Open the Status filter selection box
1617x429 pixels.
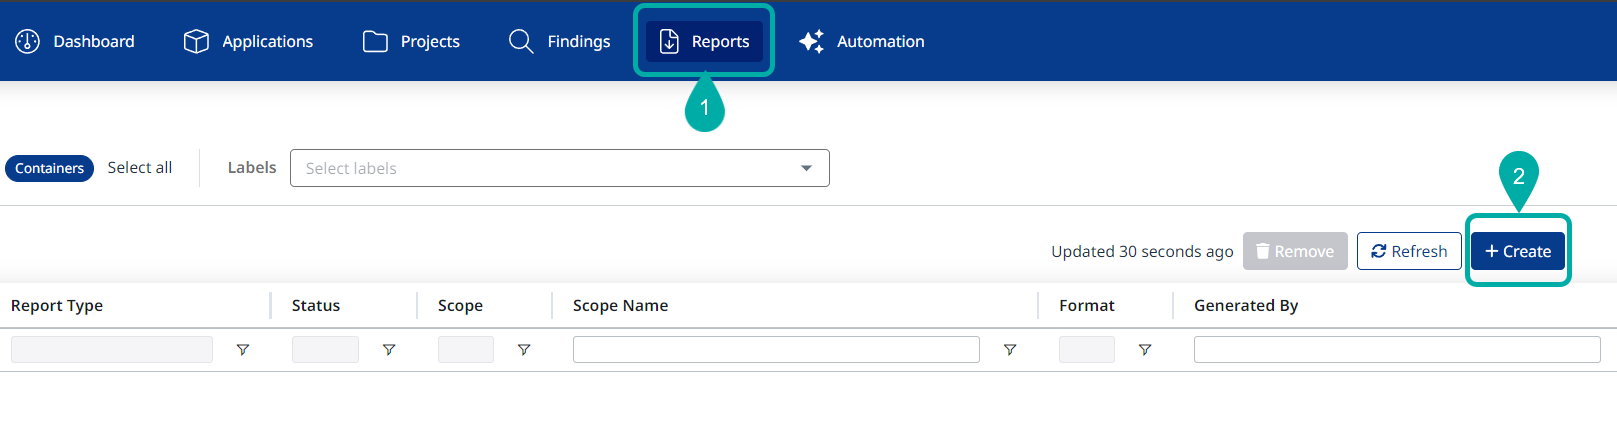point(325,349)
